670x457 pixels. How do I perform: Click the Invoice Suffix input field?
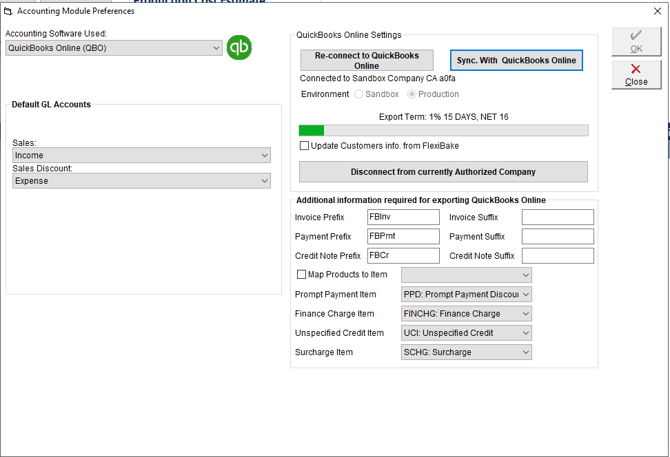pos(558,217)
